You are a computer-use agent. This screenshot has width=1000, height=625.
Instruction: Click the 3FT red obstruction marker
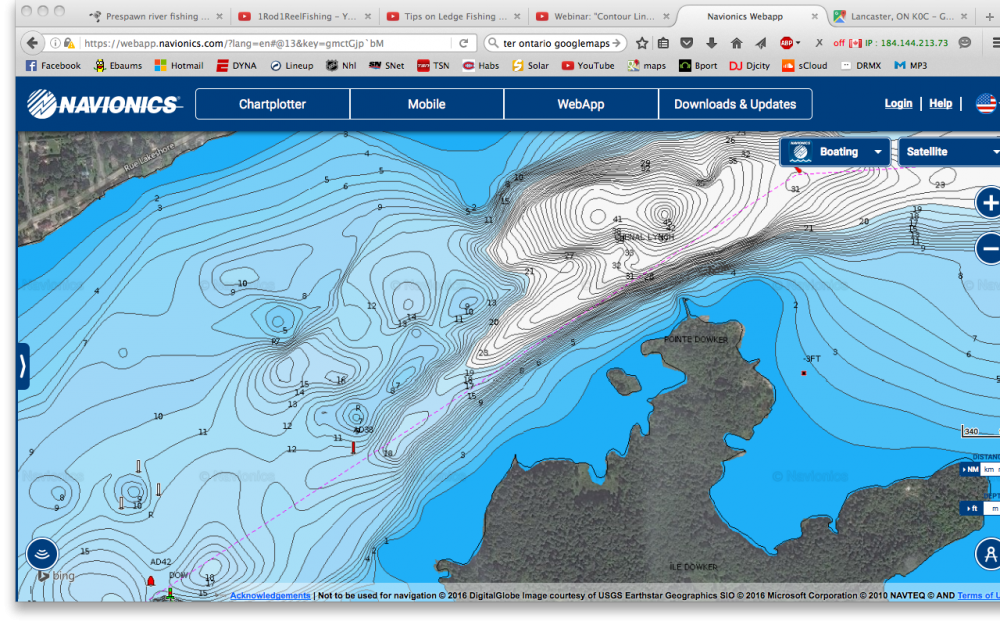point(804,373)
